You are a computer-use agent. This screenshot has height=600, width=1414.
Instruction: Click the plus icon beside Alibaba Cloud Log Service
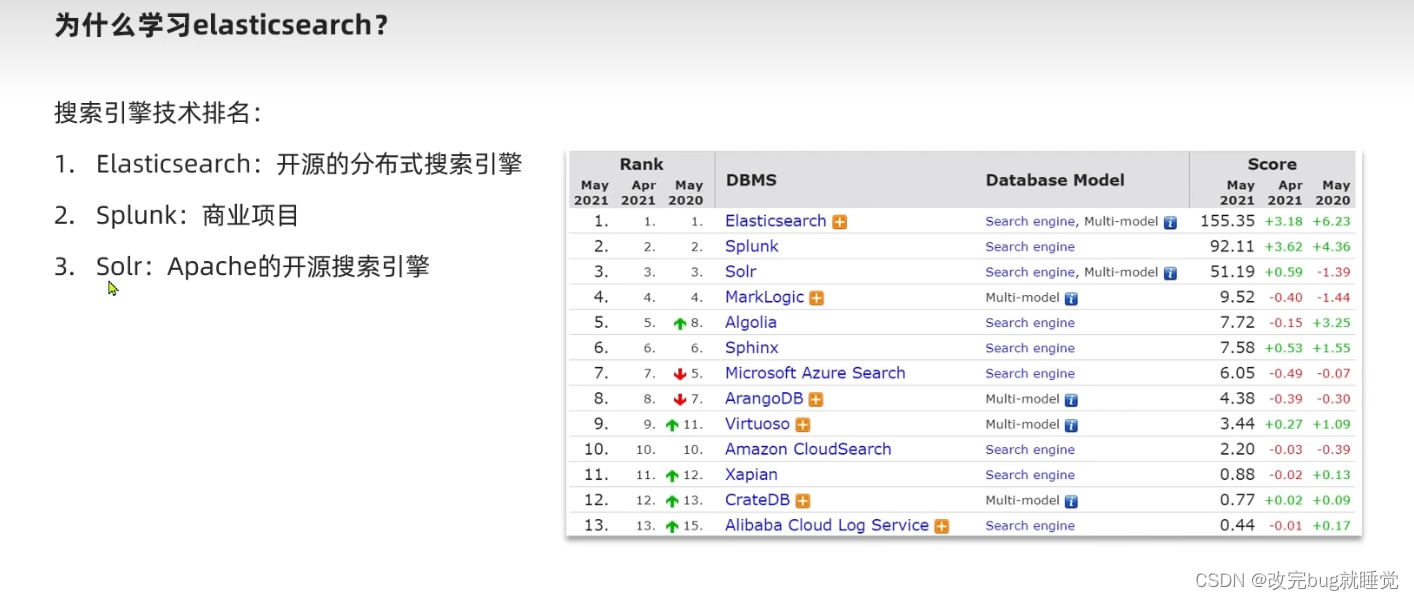941,526
